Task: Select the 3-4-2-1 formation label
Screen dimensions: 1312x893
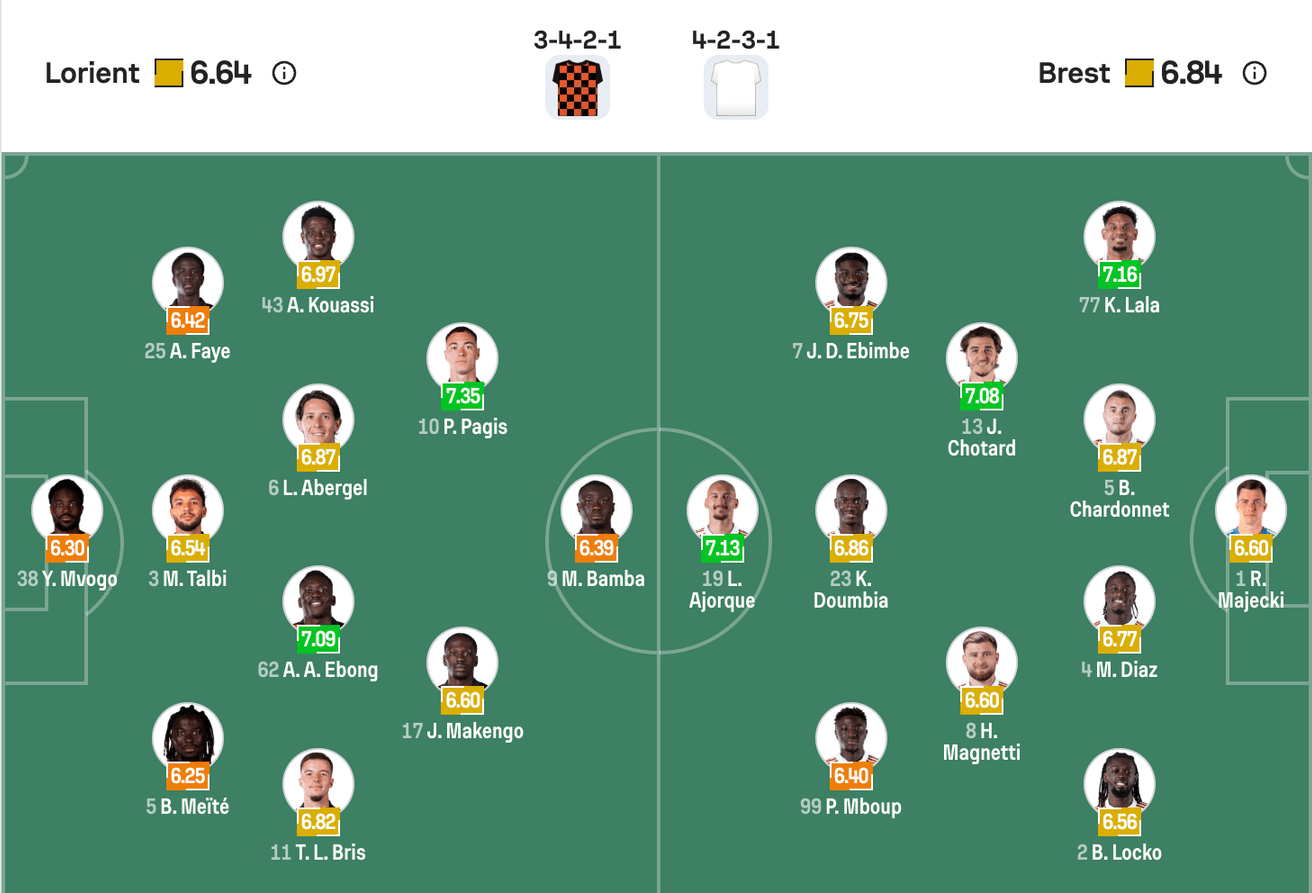Action: pos(577,40)
